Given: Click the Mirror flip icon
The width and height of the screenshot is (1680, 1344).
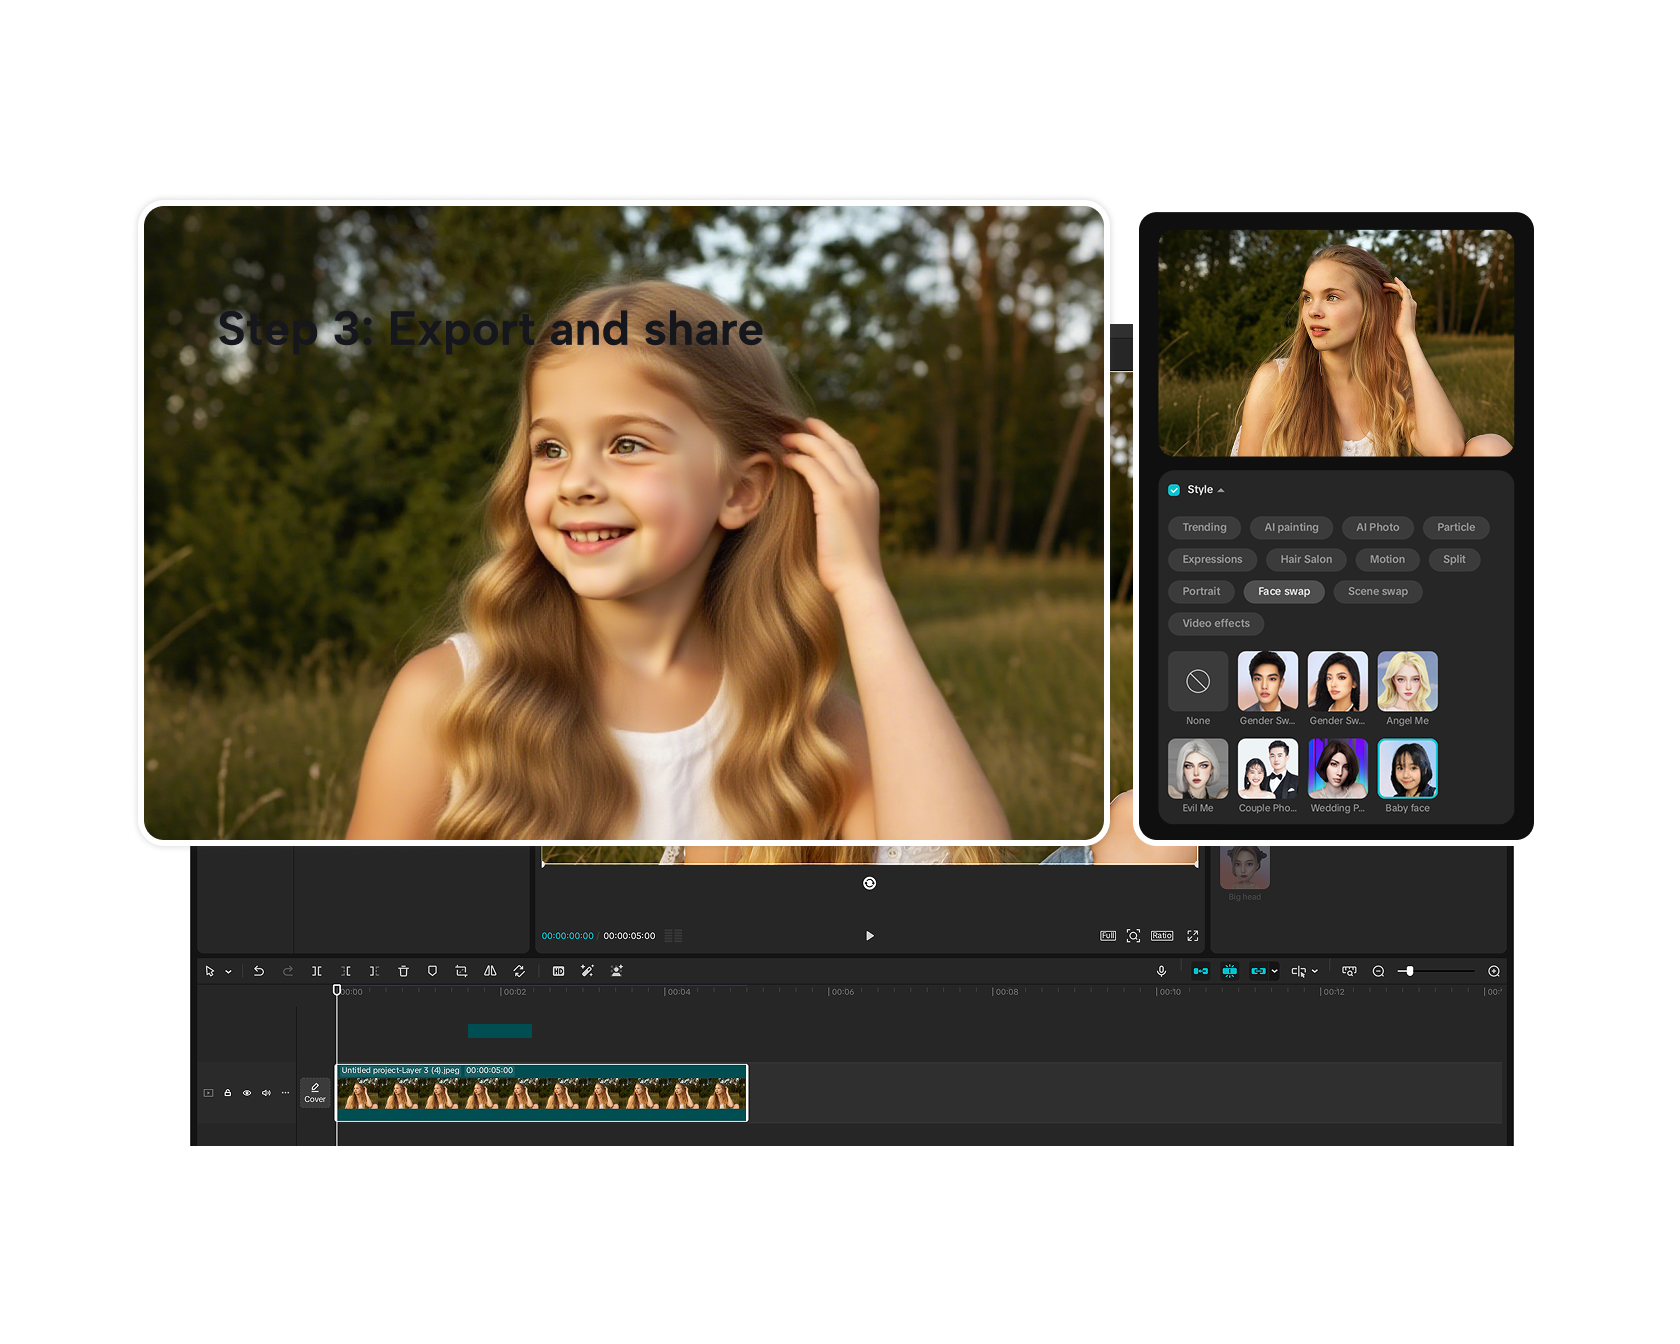Looking at the screenshot, I should point(490,971).
